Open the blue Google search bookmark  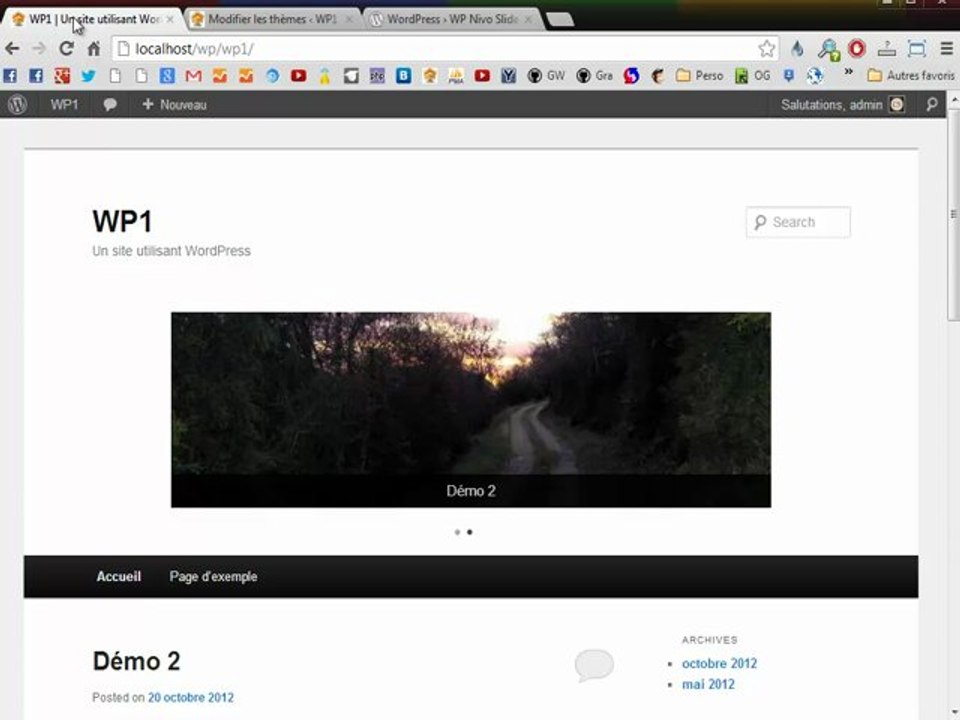click(x=167, y=76)
